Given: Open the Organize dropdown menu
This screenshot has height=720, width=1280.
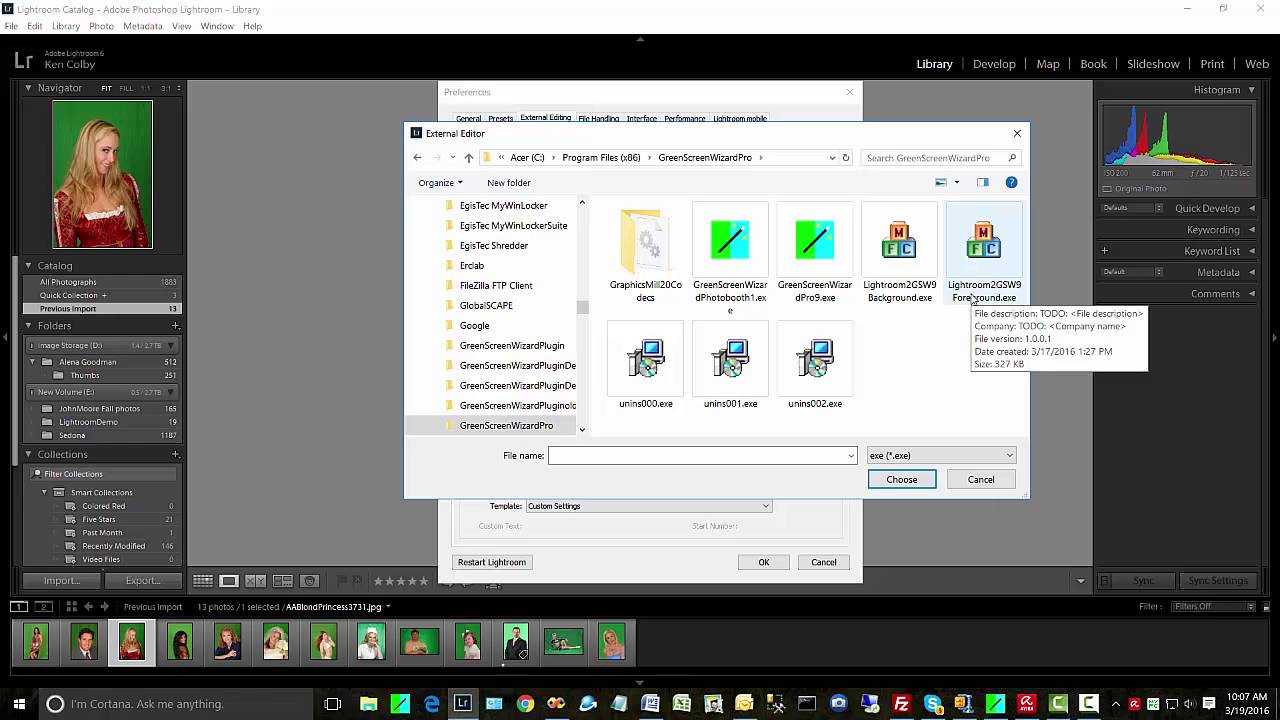Looking at the screenshot, I should point(440,182).
